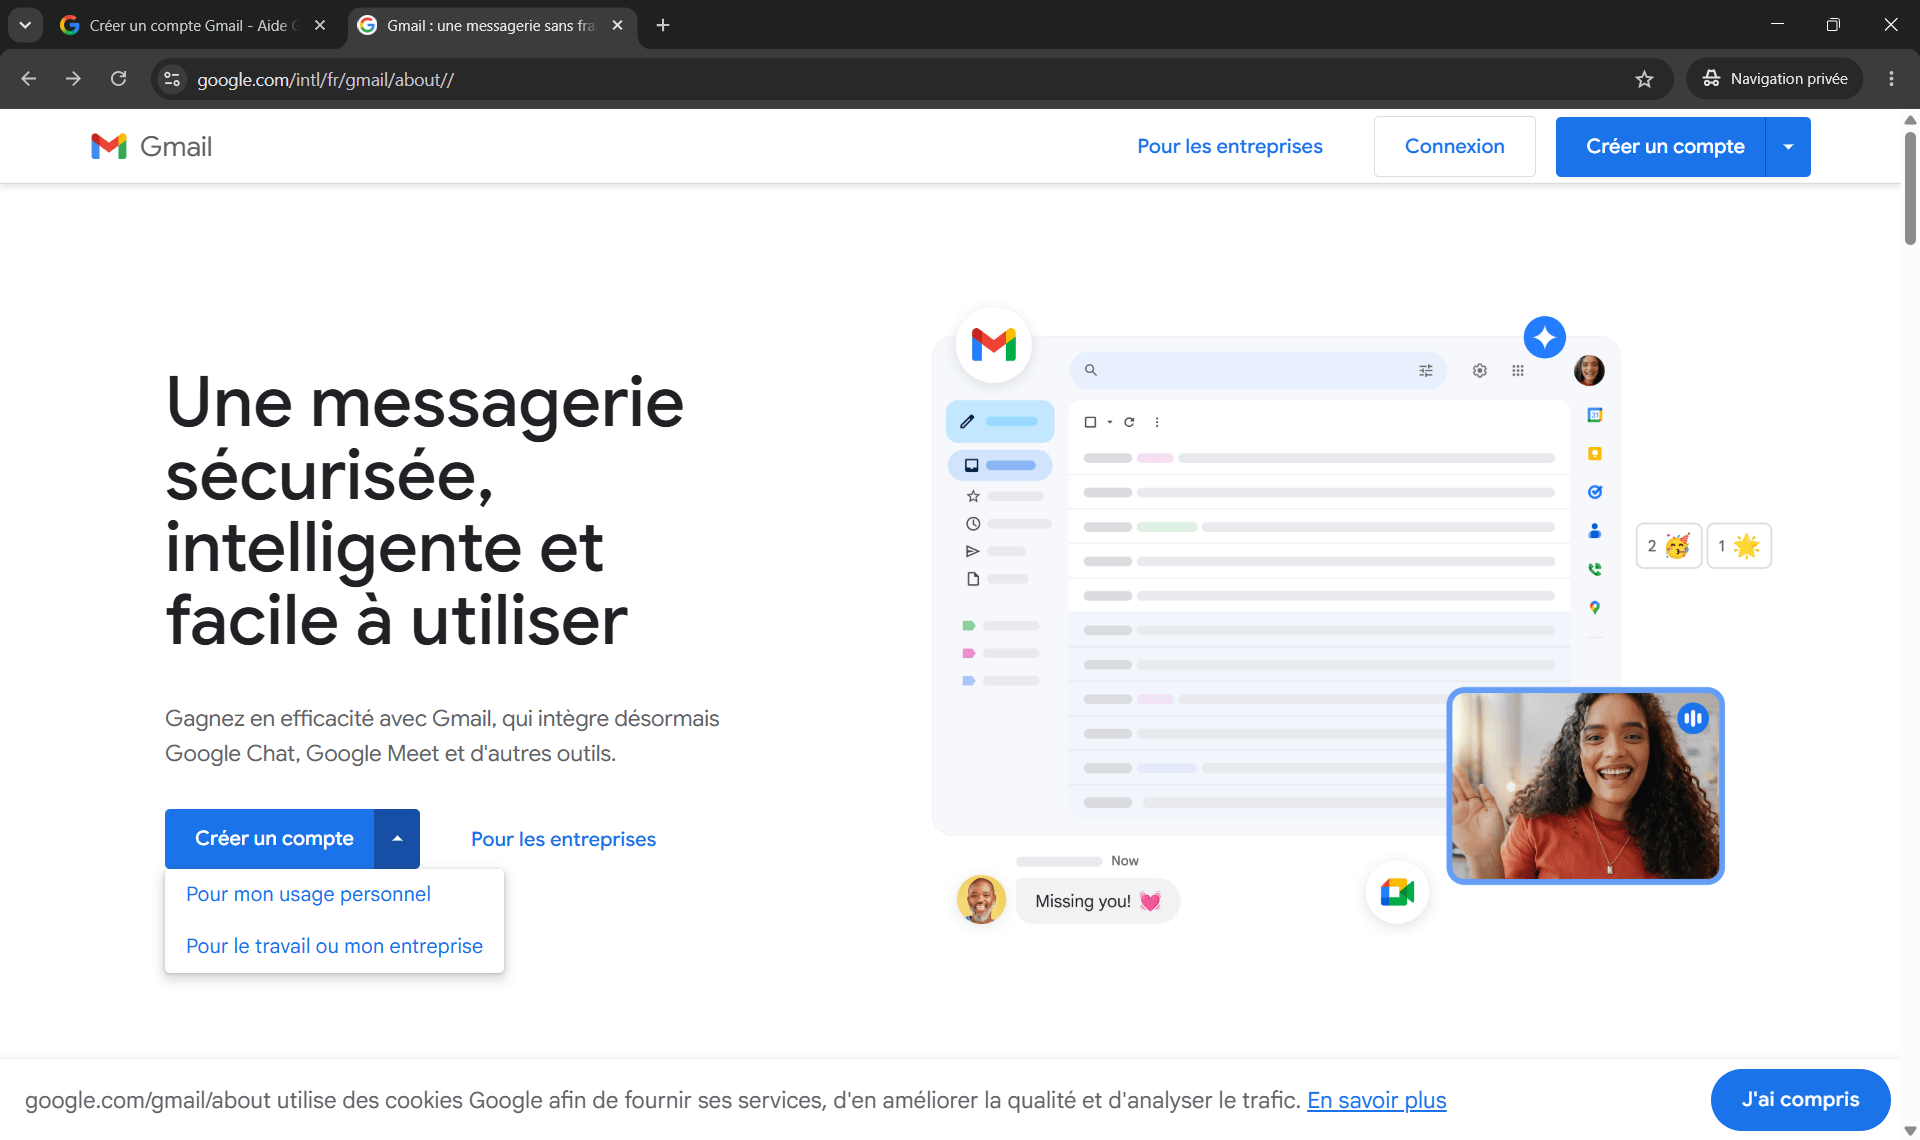Open a new browser tab
Image resolution: width=1920 pixels, height=1140 pixels.
coord(663,25)
